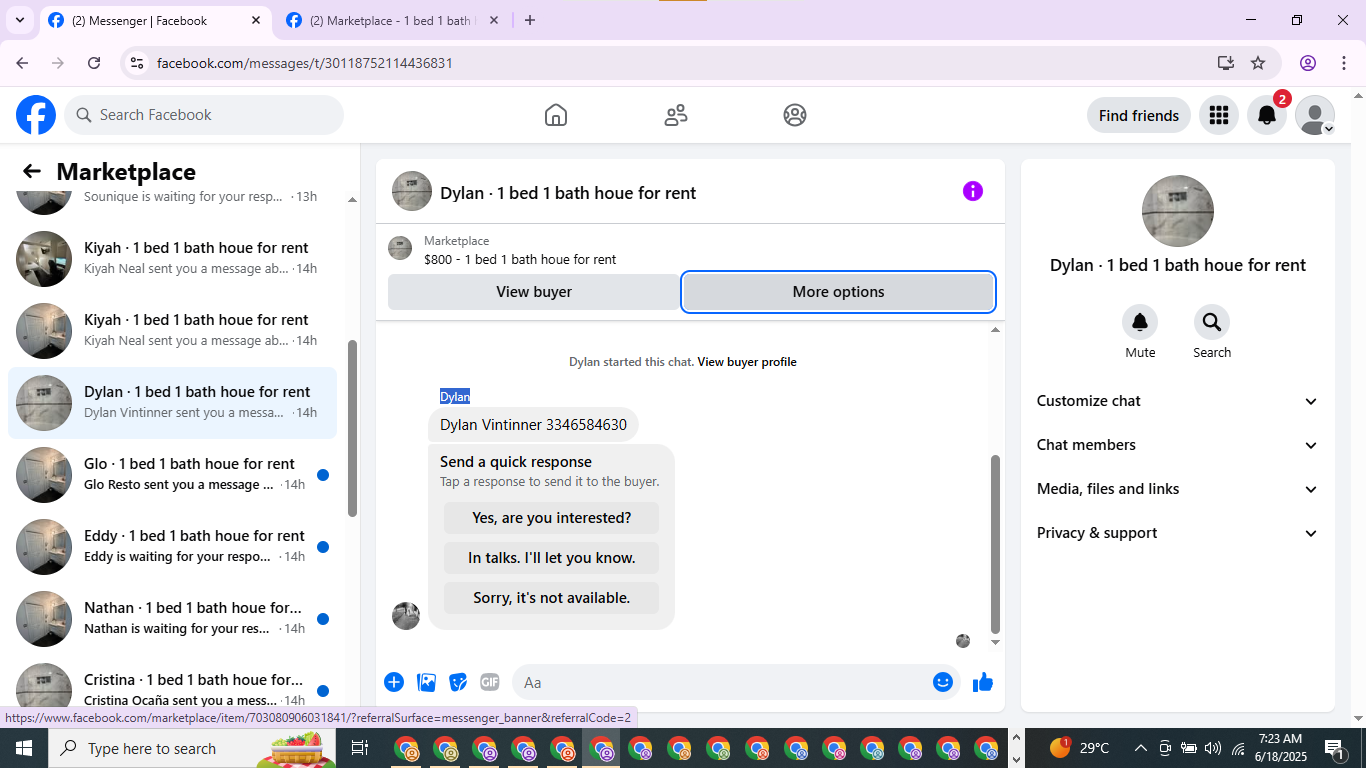This screenshot has width=1366, height=768.
Task: Open Nathan conversation in list
Action: point(172,619)
